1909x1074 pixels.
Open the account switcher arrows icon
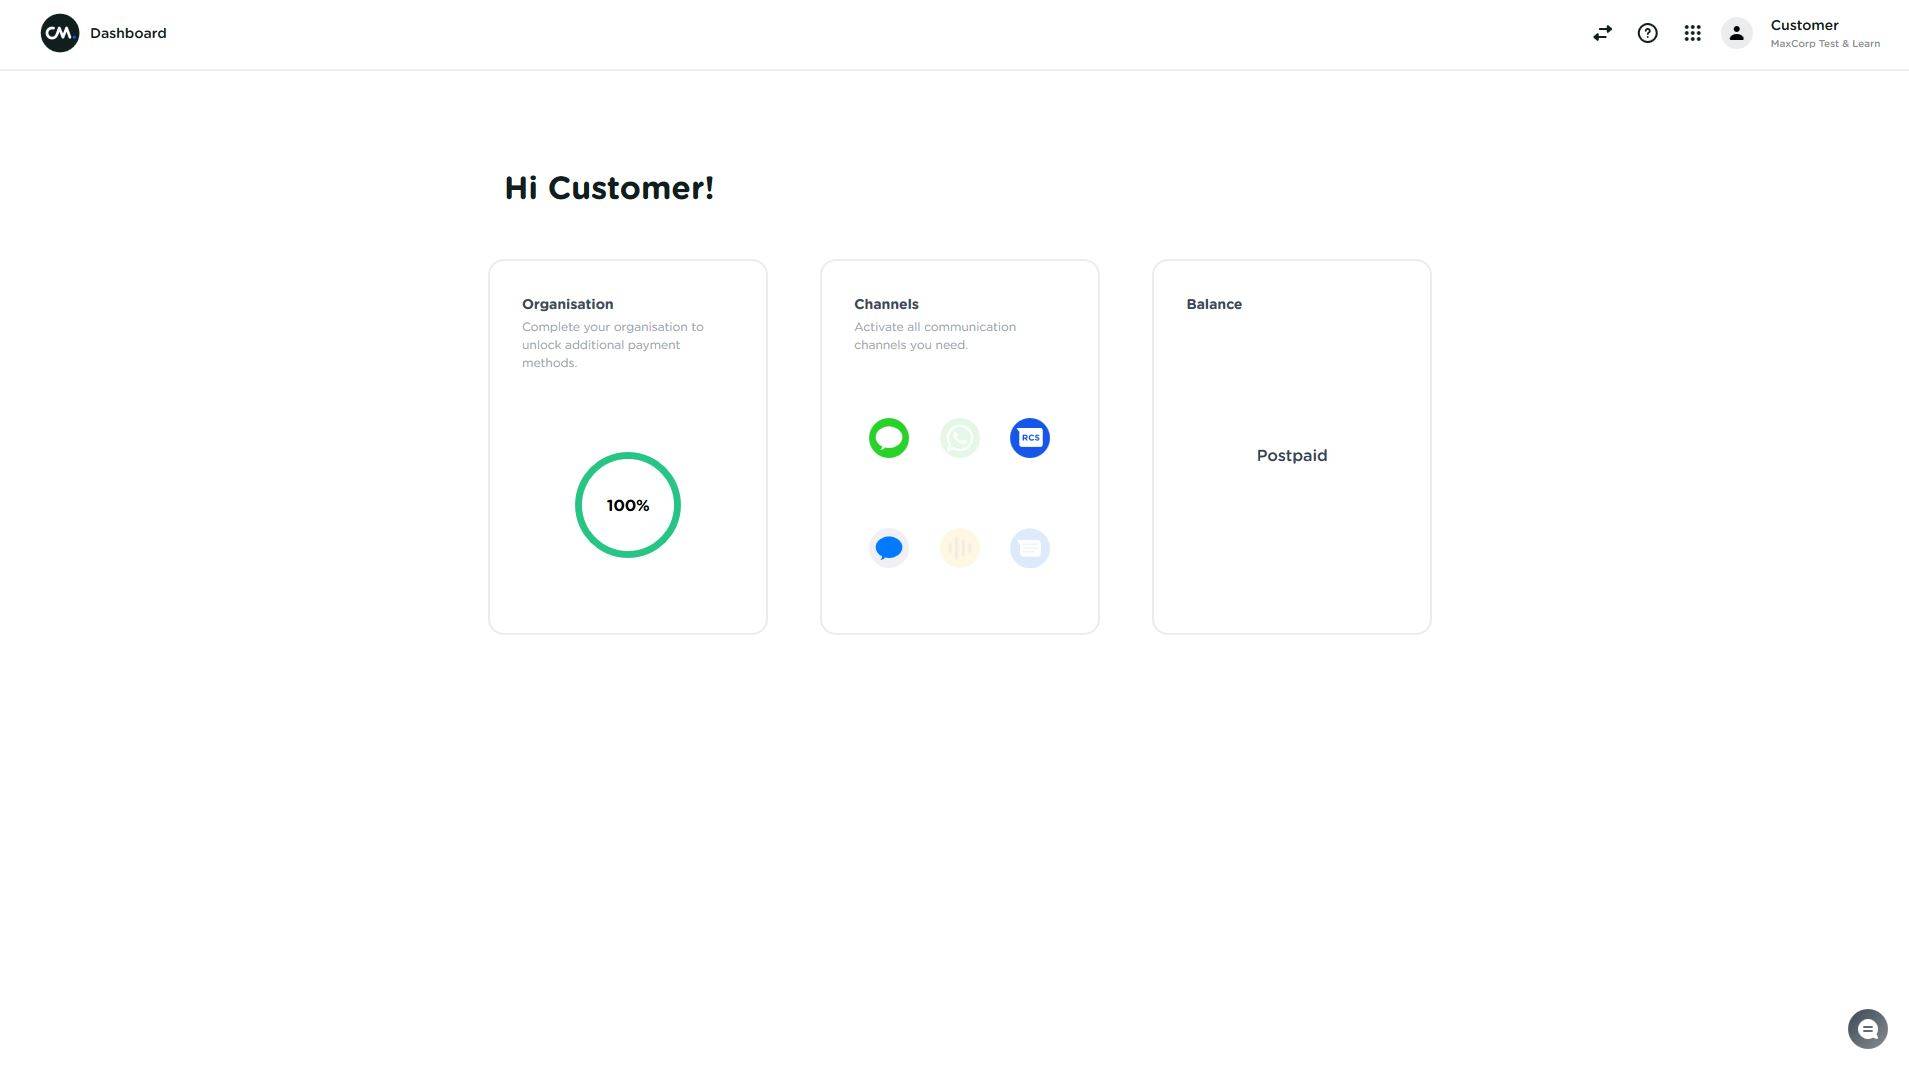(1602, 33)
